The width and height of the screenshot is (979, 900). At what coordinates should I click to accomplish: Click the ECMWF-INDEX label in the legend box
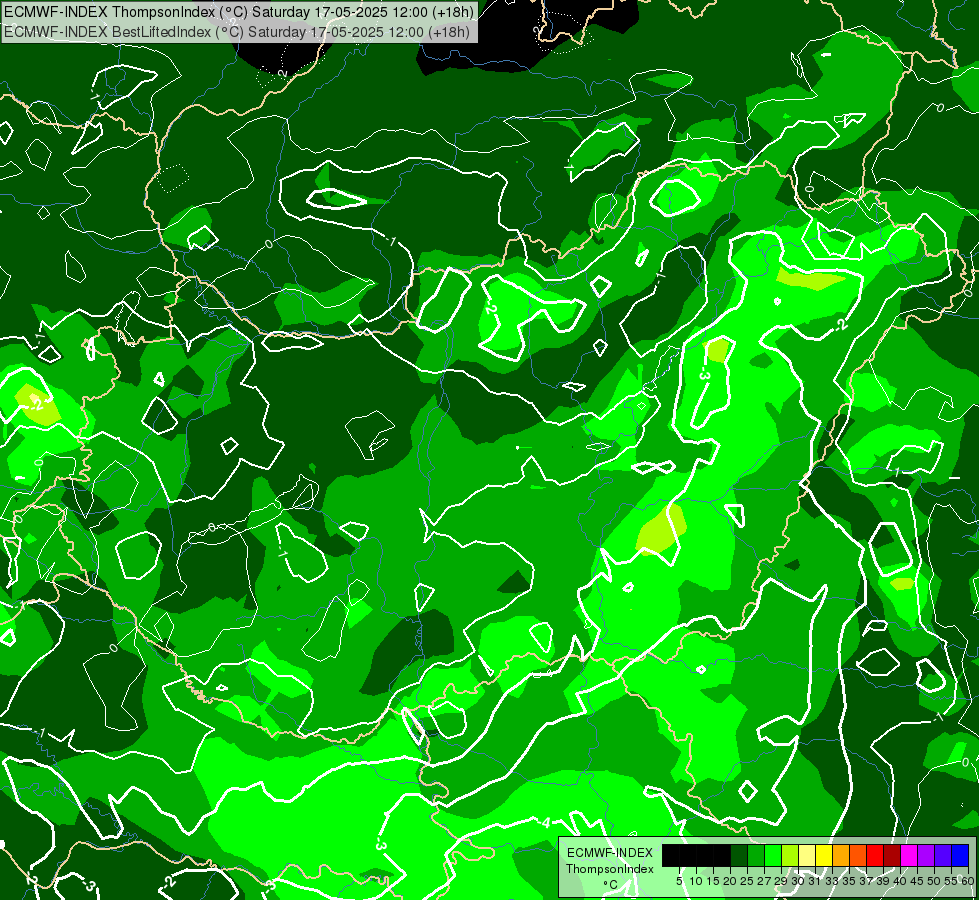pos(610,853)
